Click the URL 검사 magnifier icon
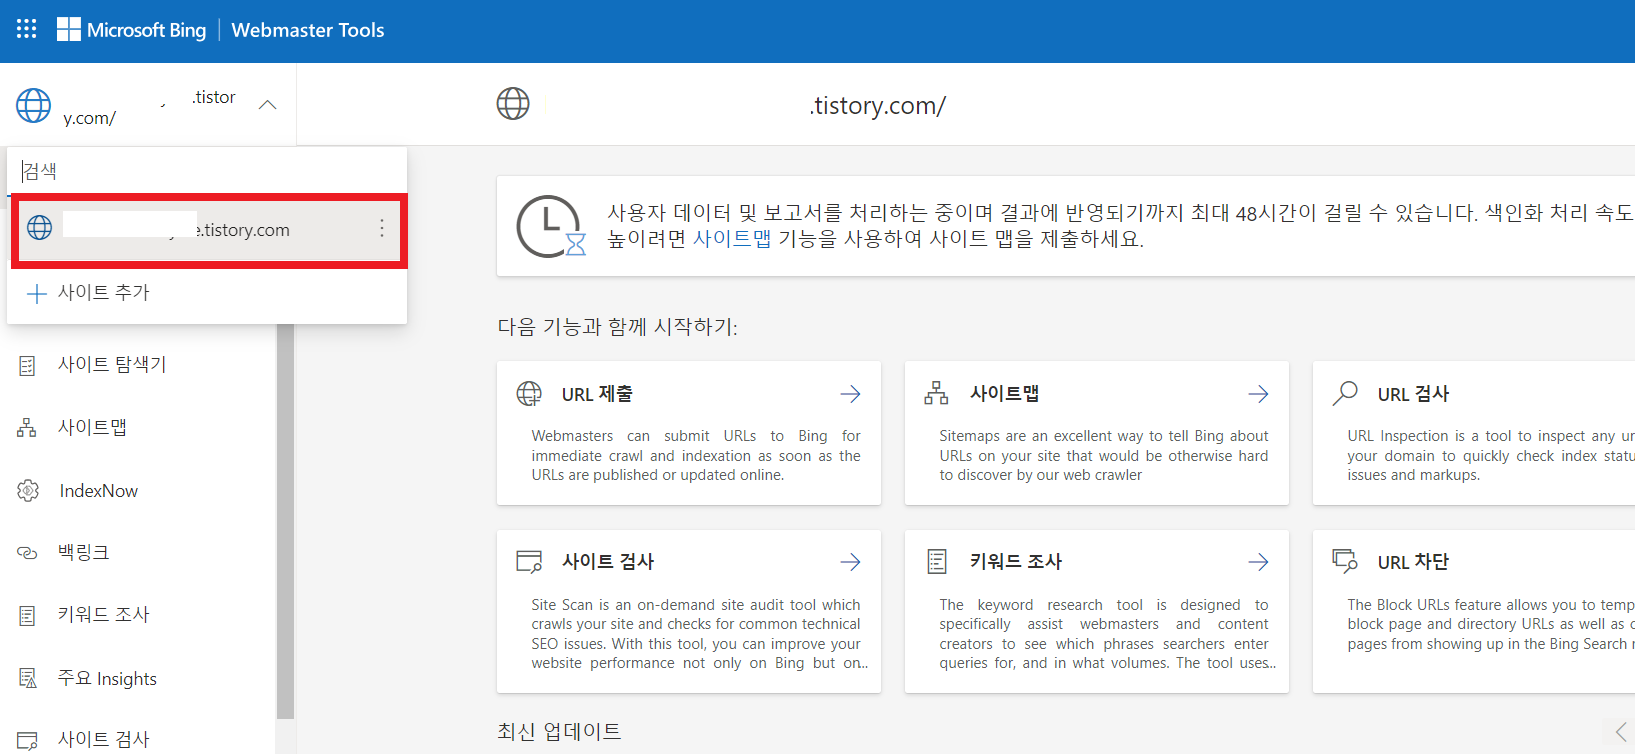Image resolution: width=1635 pixels, height=754 pixels. pyautogui.click(x=1345, y=393)
